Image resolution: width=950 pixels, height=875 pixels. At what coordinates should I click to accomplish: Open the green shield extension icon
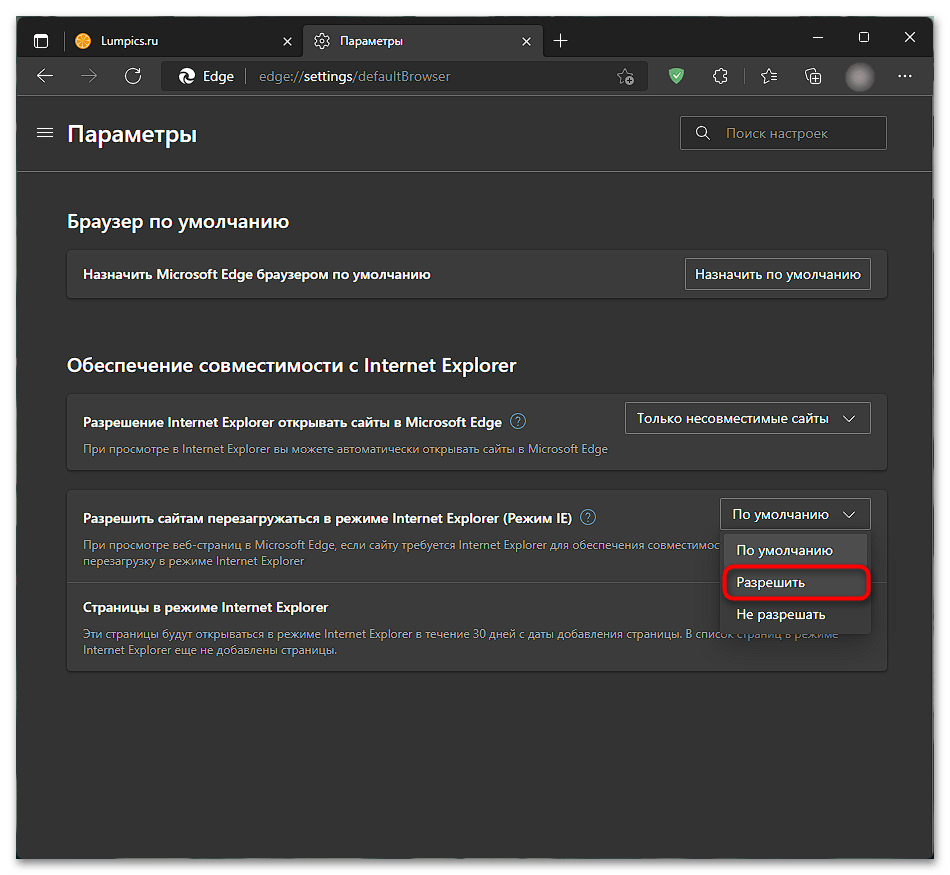click(676, 76)
